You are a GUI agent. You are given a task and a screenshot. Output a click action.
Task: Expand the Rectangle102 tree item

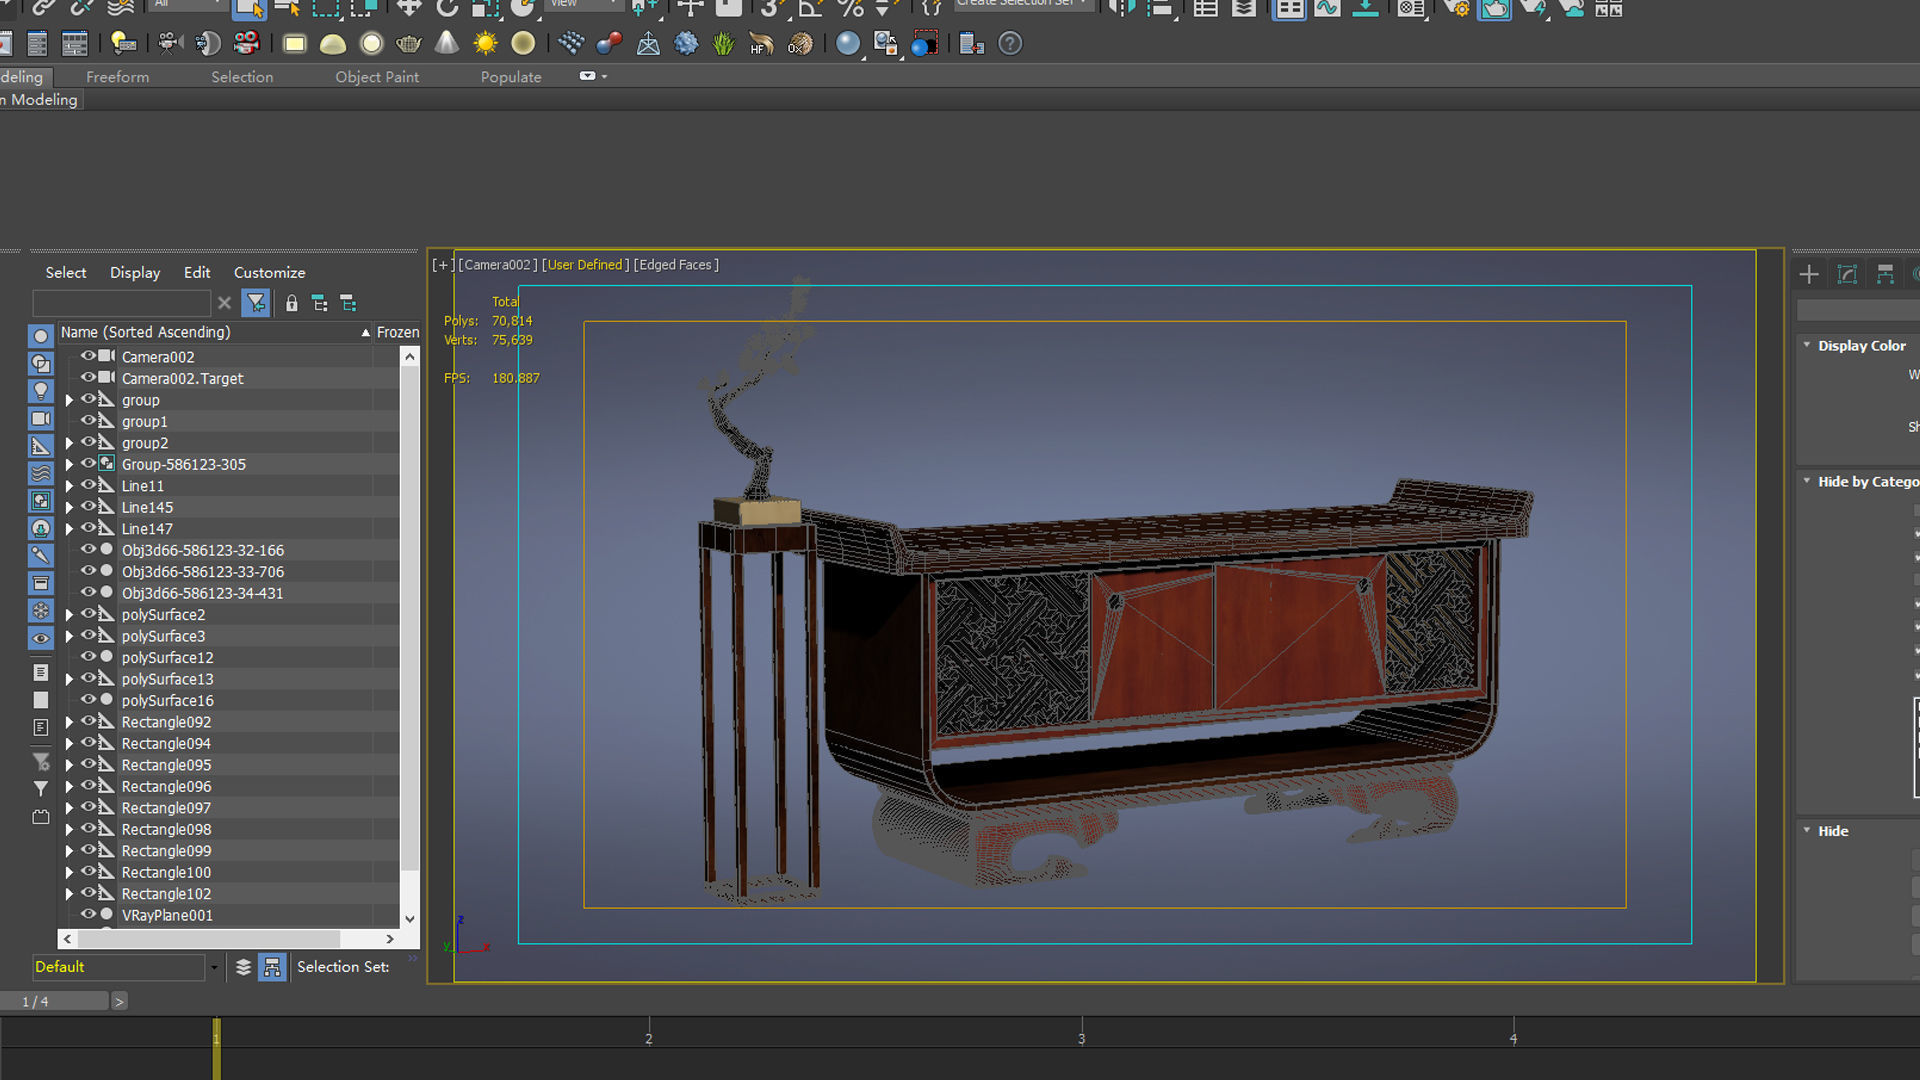(69, 894)
